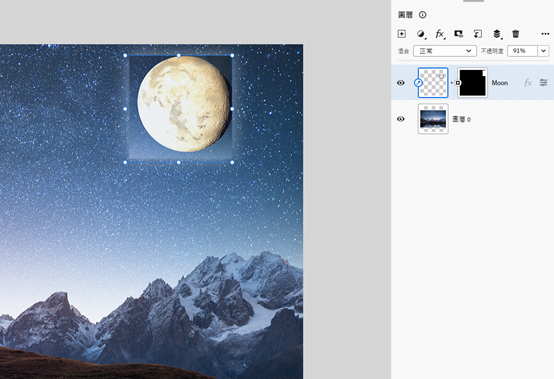
Task: Open the blend mode dropdown
Action: (445, 51)
